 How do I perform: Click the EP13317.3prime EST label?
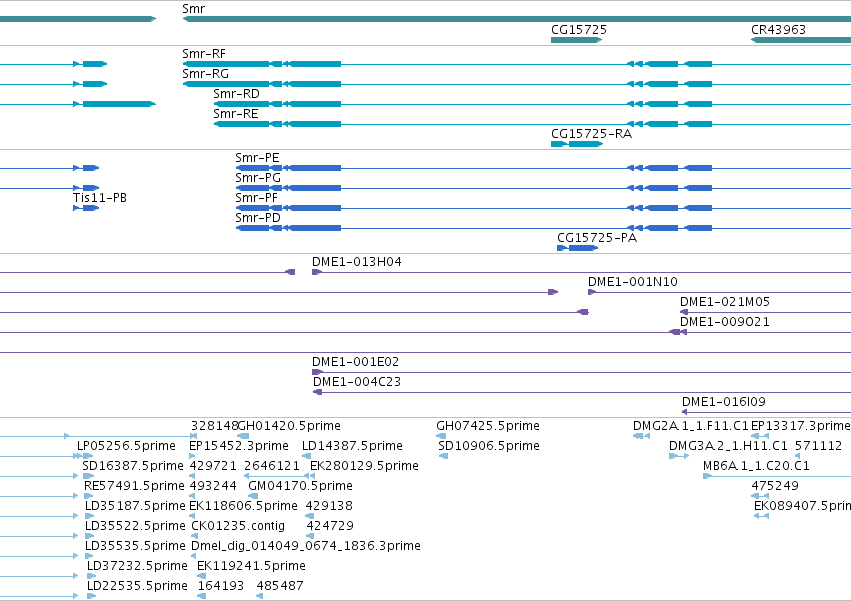coord(801,426)
